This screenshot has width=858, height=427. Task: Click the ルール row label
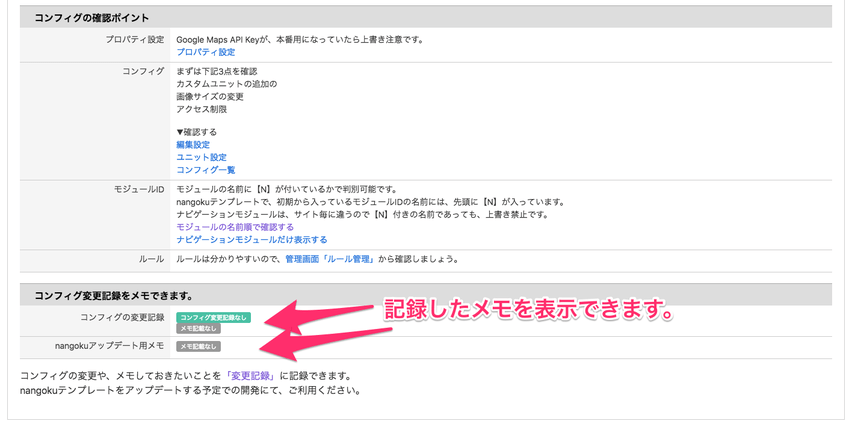tap(151, 258)
